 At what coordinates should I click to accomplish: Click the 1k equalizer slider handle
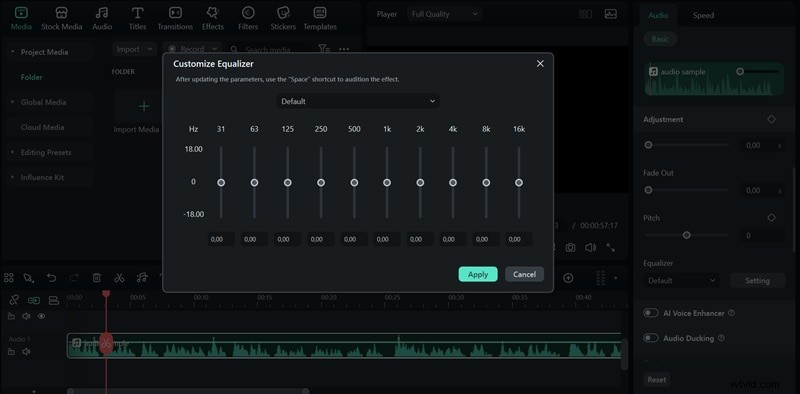[387, 183]
